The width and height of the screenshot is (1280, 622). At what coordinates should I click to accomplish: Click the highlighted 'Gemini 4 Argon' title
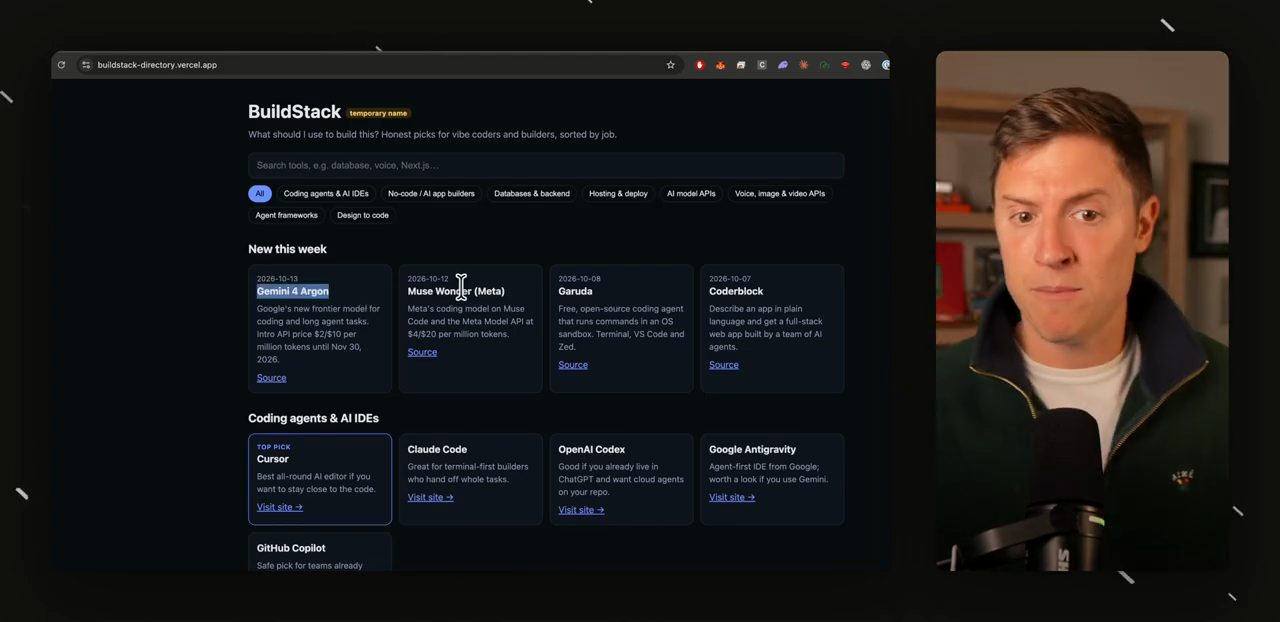pyautogui.click(x=293, y=291)
